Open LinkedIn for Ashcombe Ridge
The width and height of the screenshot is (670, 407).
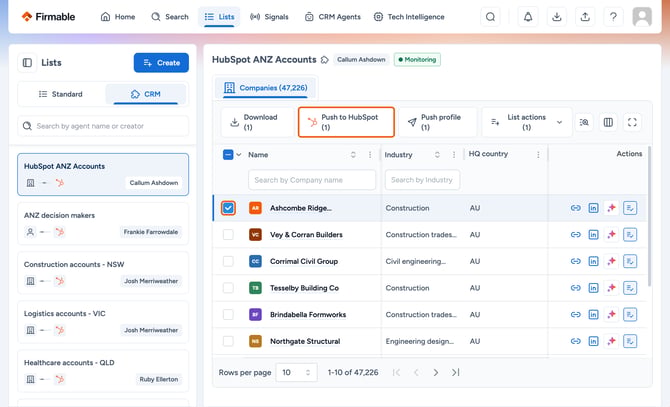[x=594, y=208]
